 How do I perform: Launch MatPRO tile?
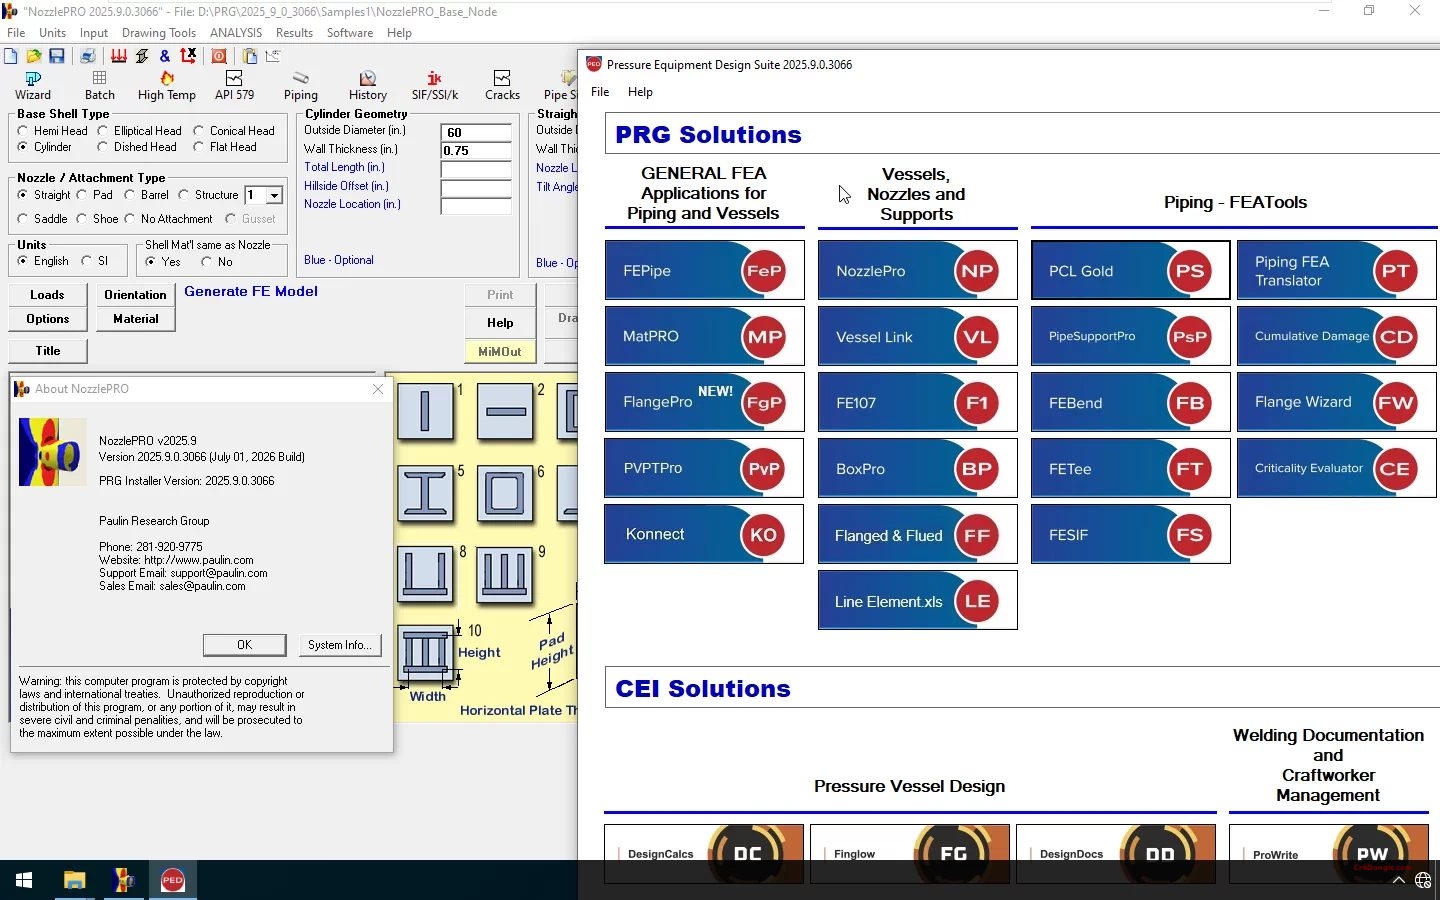[x=704, y=336]
